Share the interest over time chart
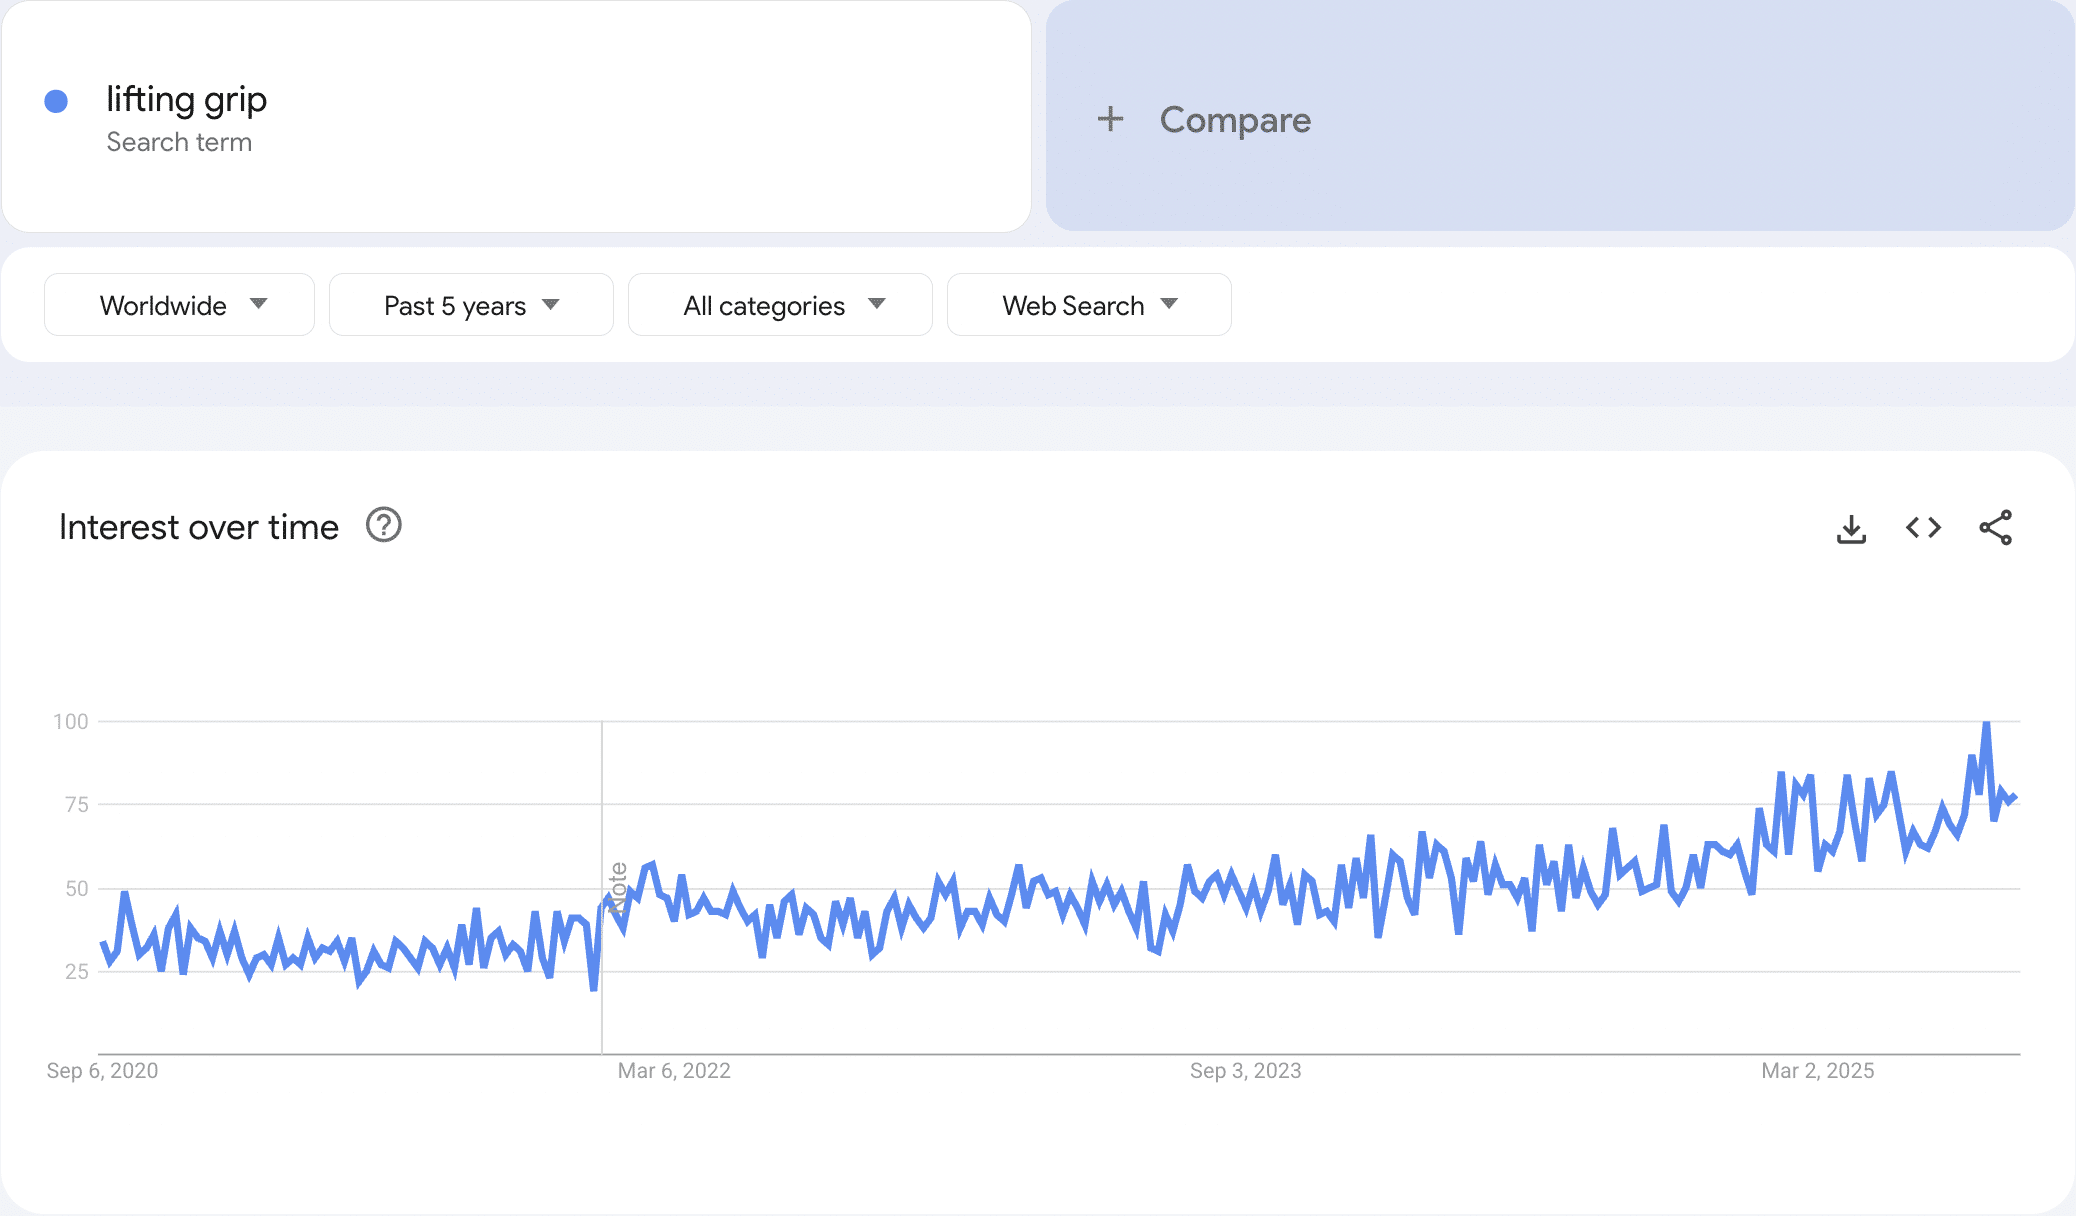2076x1216 pixels. (x=1995, y=528)
